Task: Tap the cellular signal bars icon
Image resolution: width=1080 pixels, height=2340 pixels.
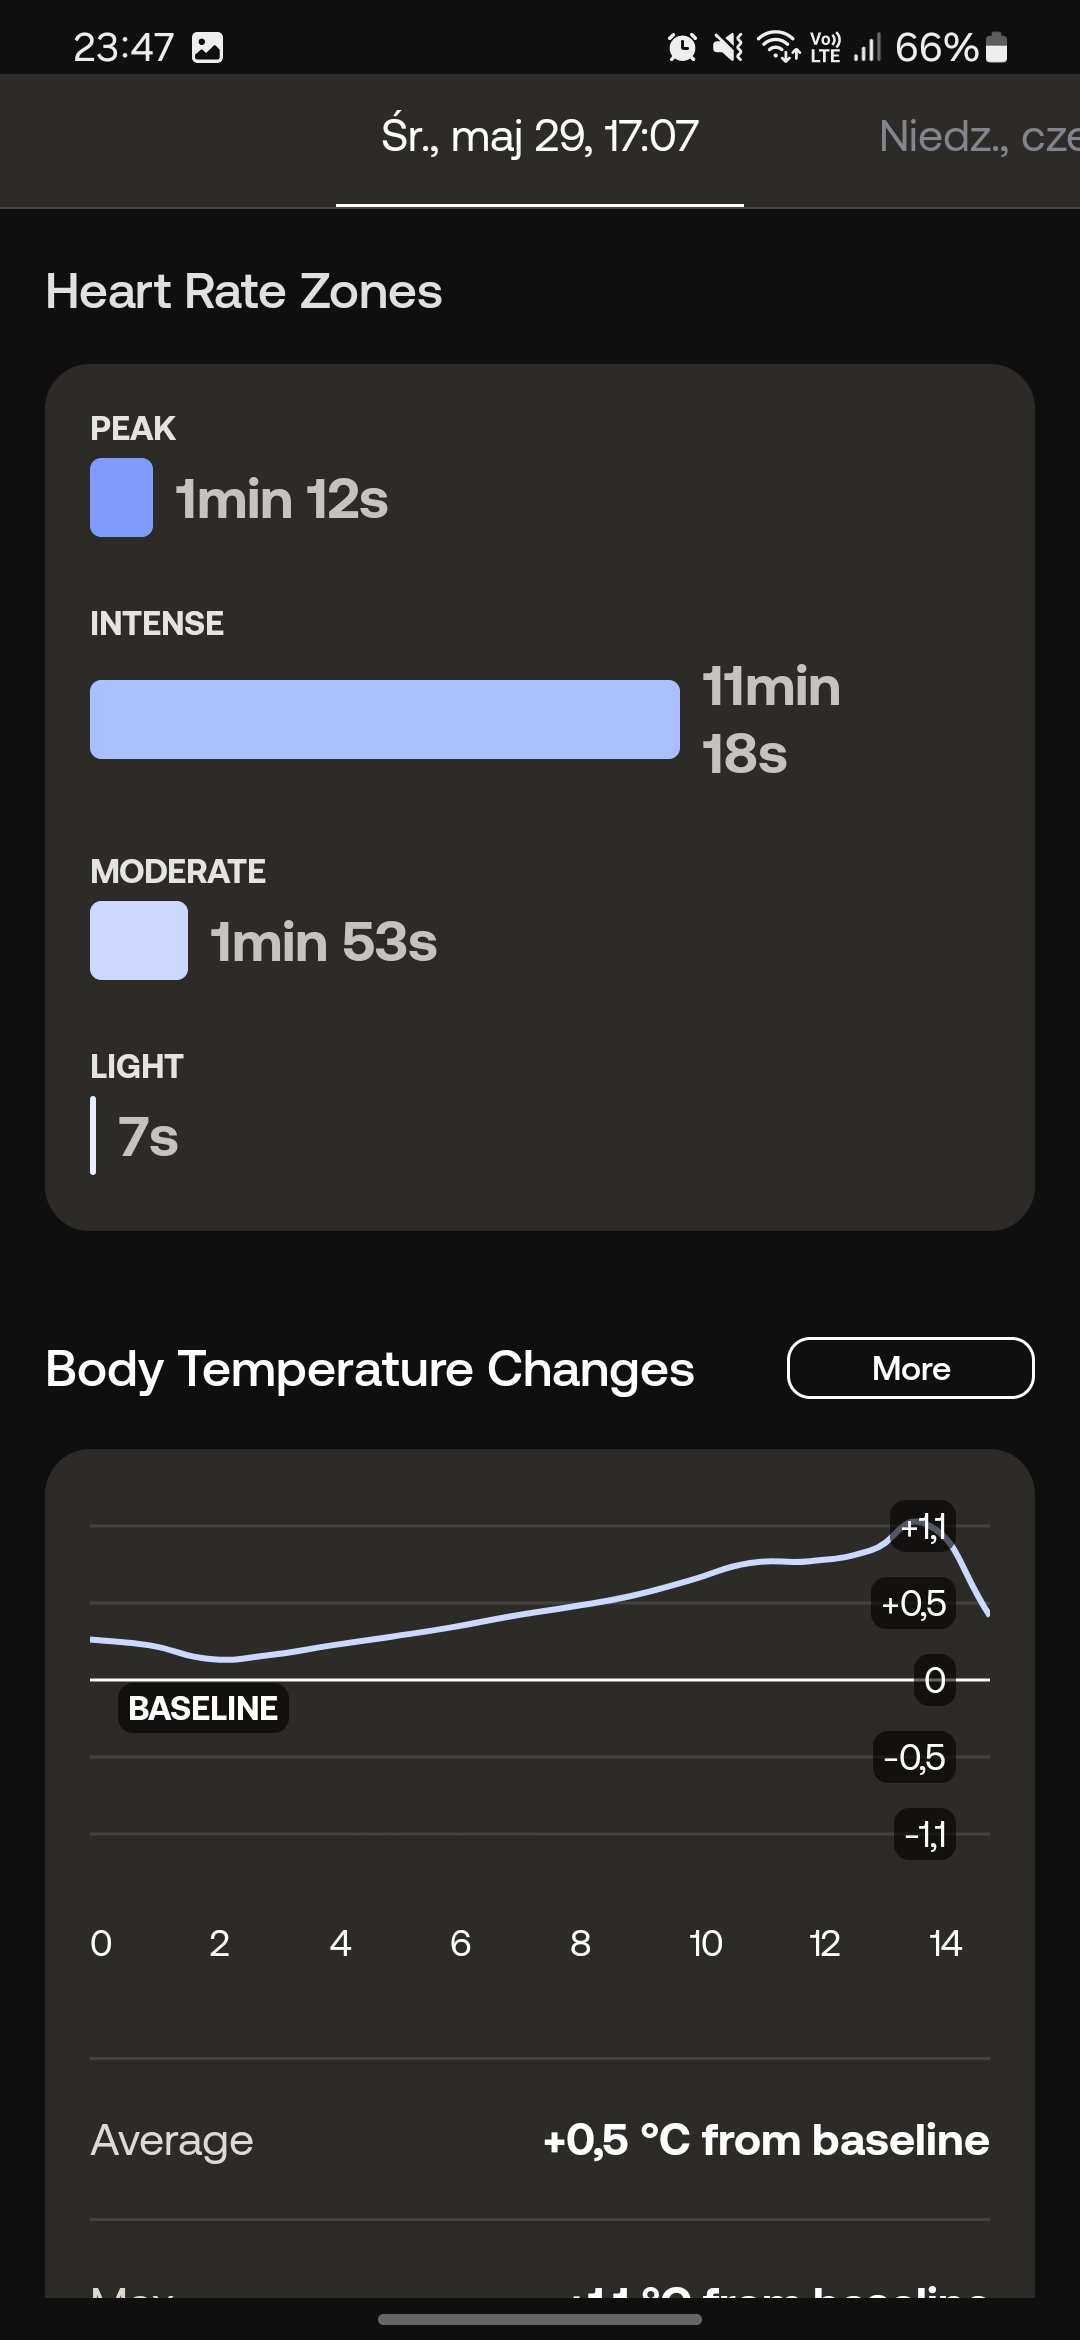Action: coord(867,47)
